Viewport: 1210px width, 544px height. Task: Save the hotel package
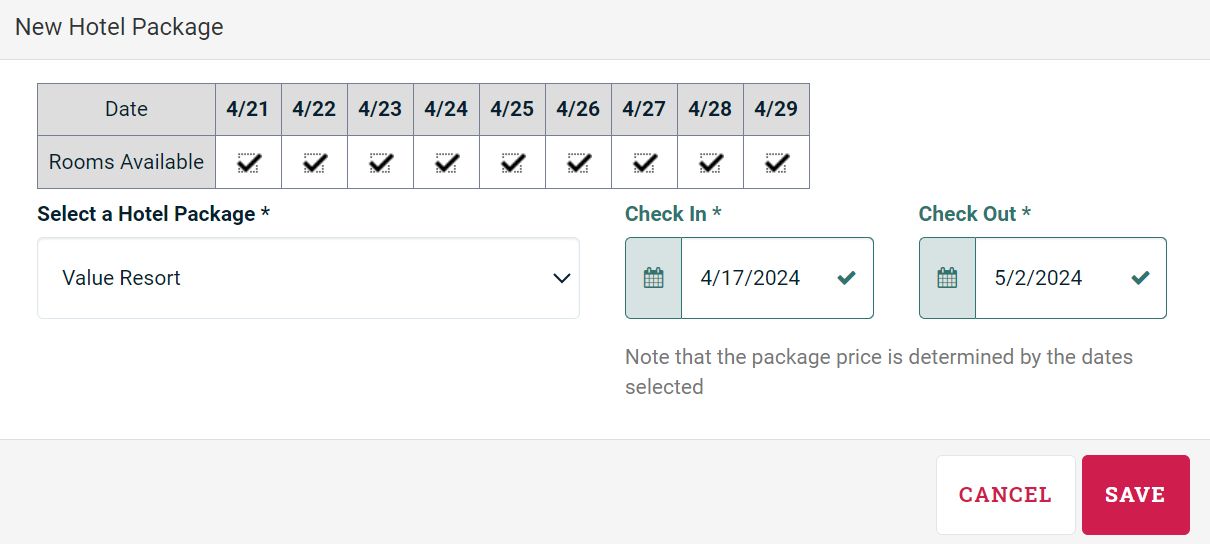[1135, 495]
